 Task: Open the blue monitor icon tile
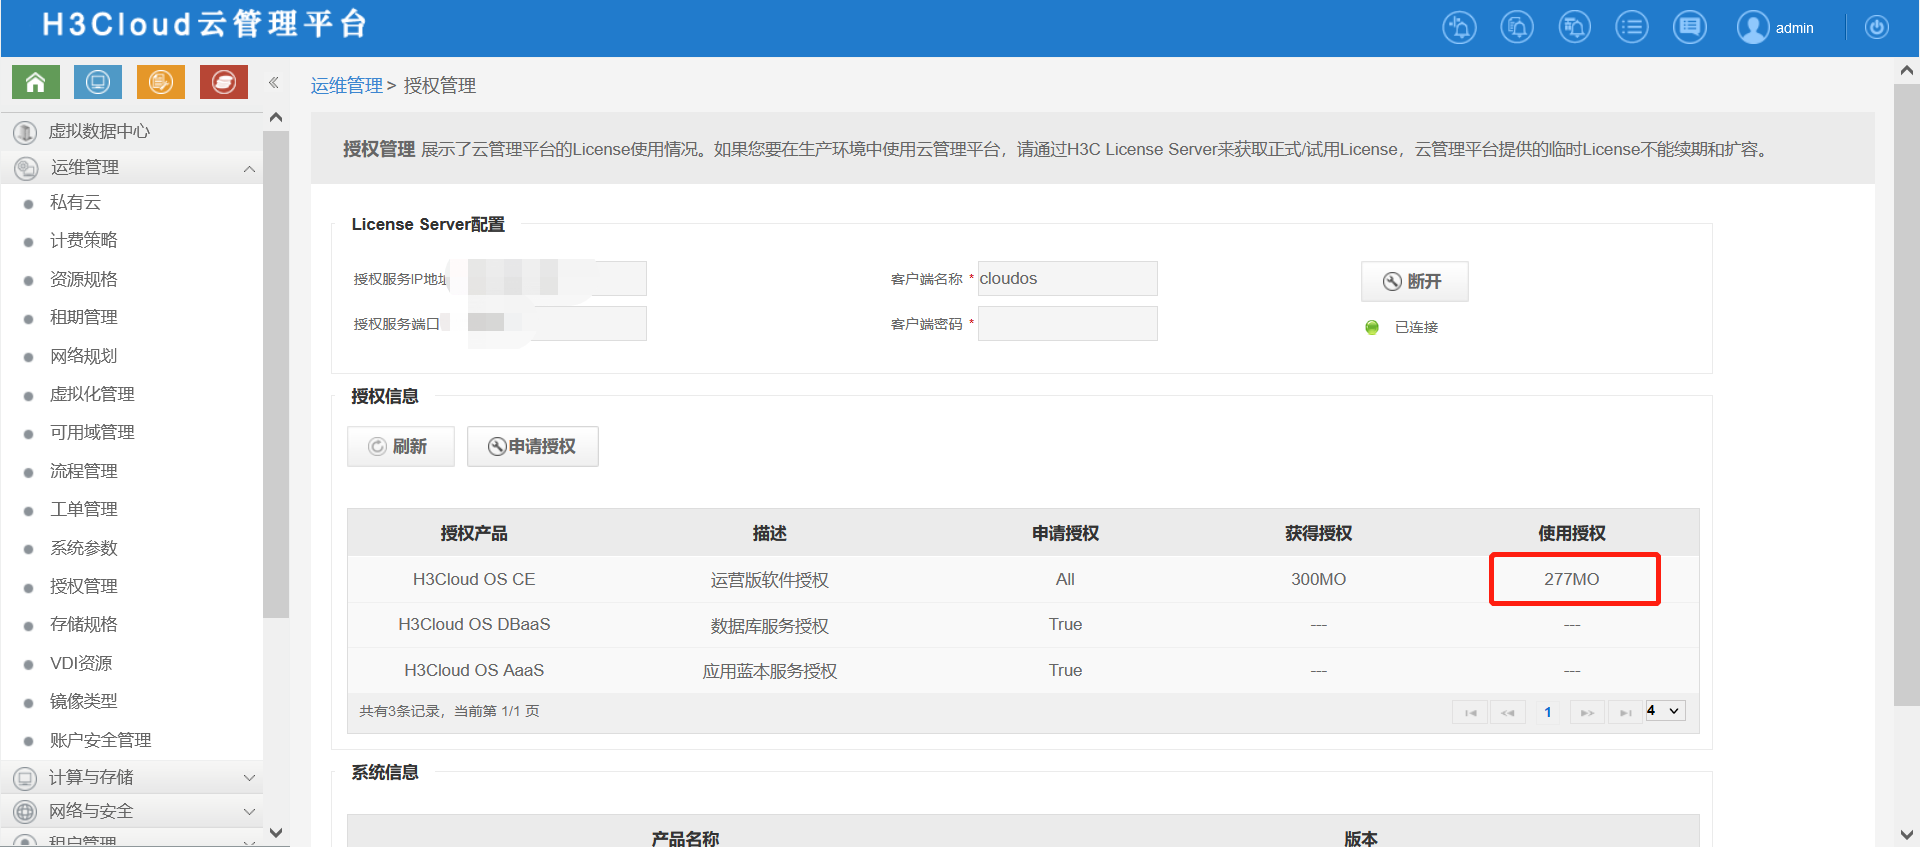[x=98, y=82]
